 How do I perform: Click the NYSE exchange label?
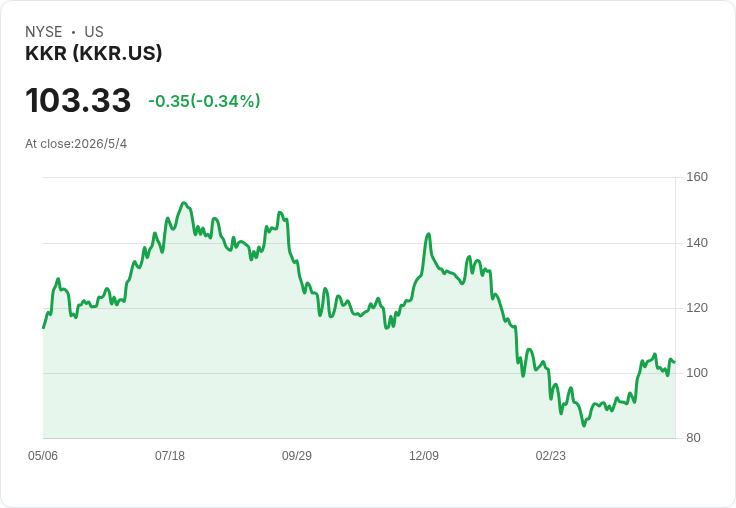[x=44, y=32]
